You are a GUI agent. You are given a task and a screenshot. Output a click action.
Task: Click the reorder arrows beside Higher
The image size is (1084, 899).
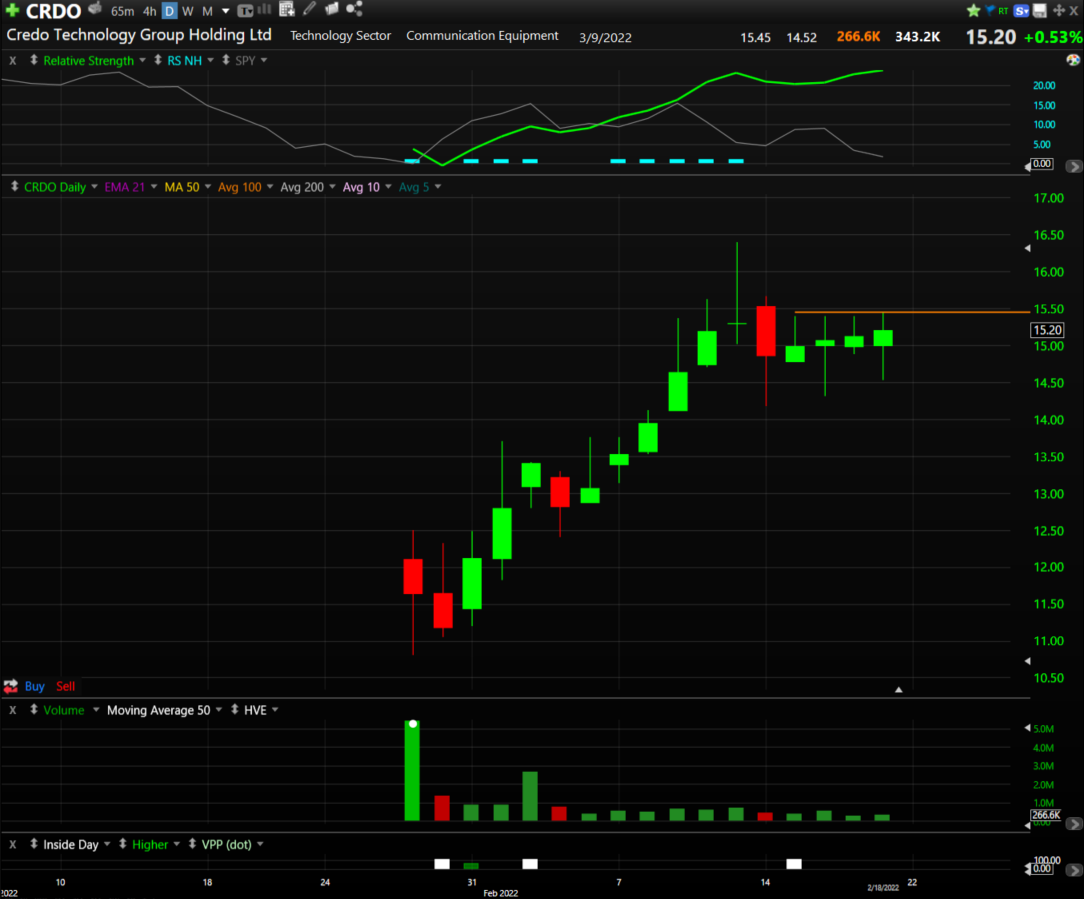(122, 844)
